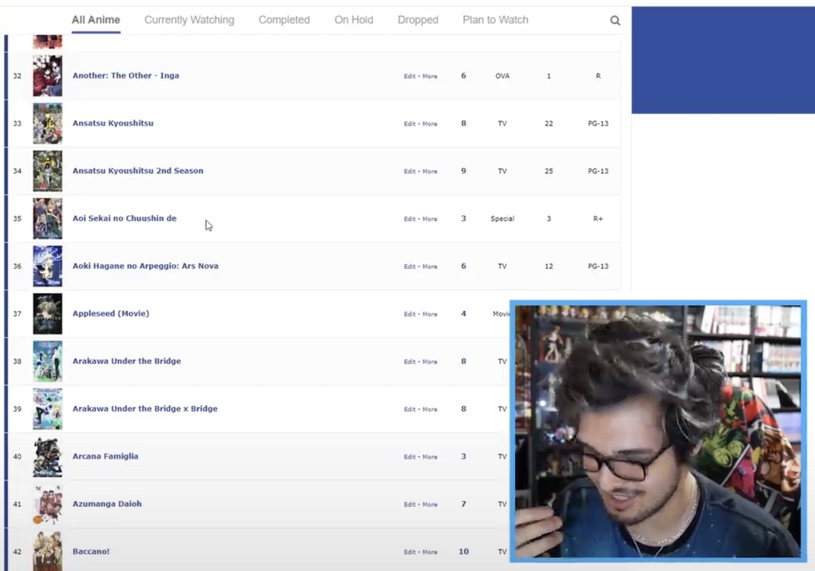
Task: Switch to the On Hold tab
Action: 354,20
